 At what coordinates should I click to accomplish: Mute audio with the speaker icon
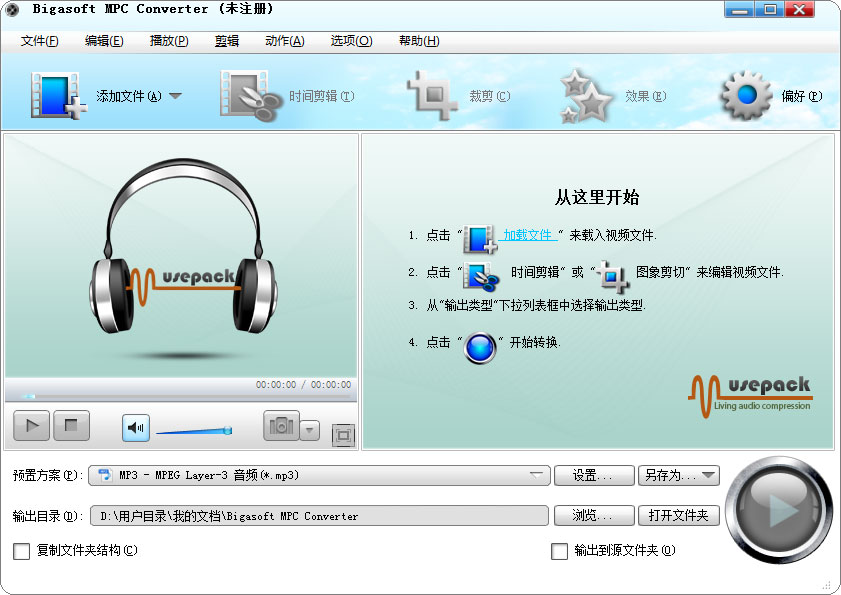[x=136, y=428]
